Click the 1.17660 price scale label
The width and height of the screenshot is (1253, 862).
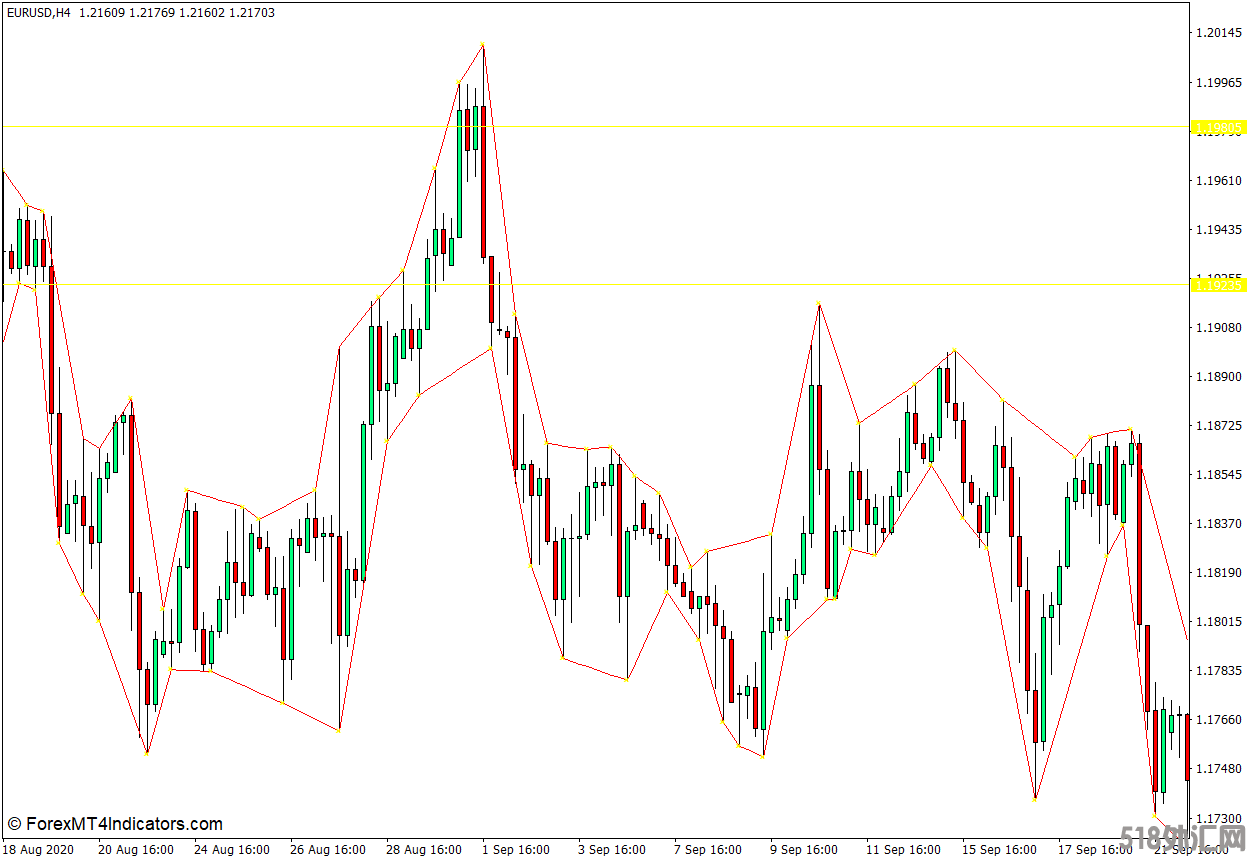click(1218, 720)
